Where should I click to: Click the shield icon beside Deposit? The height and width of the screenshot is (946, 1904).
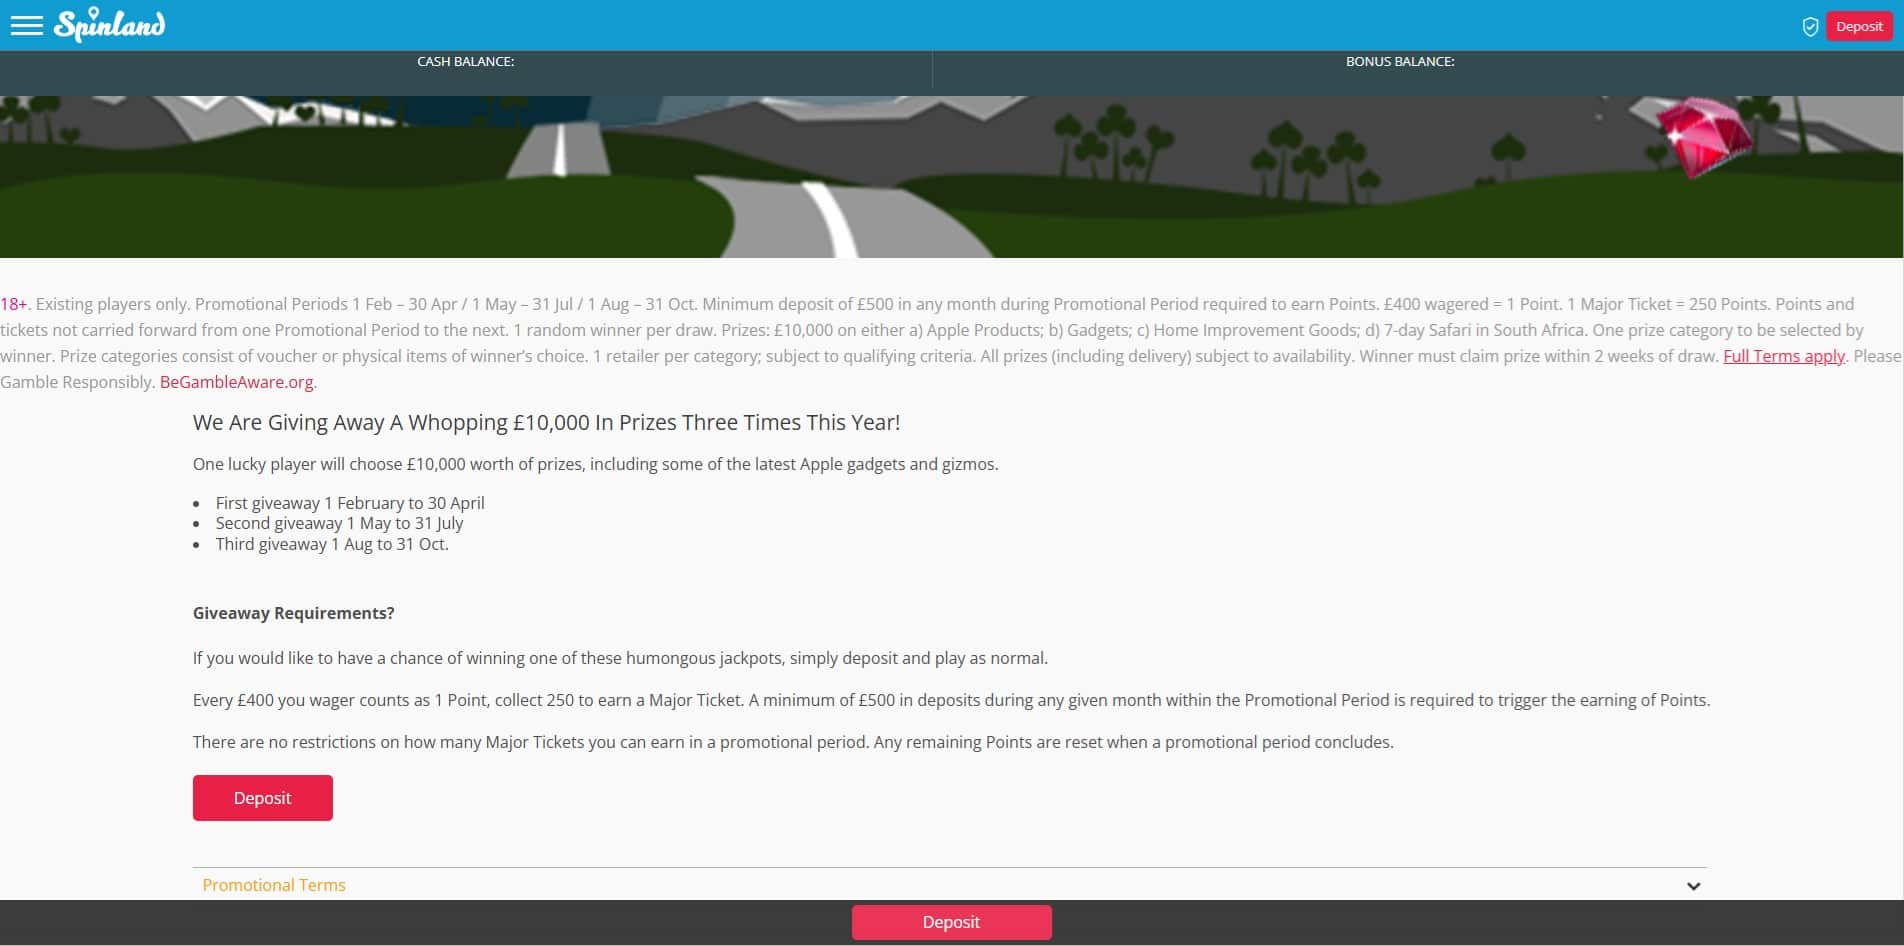[x=1810, y=27]
